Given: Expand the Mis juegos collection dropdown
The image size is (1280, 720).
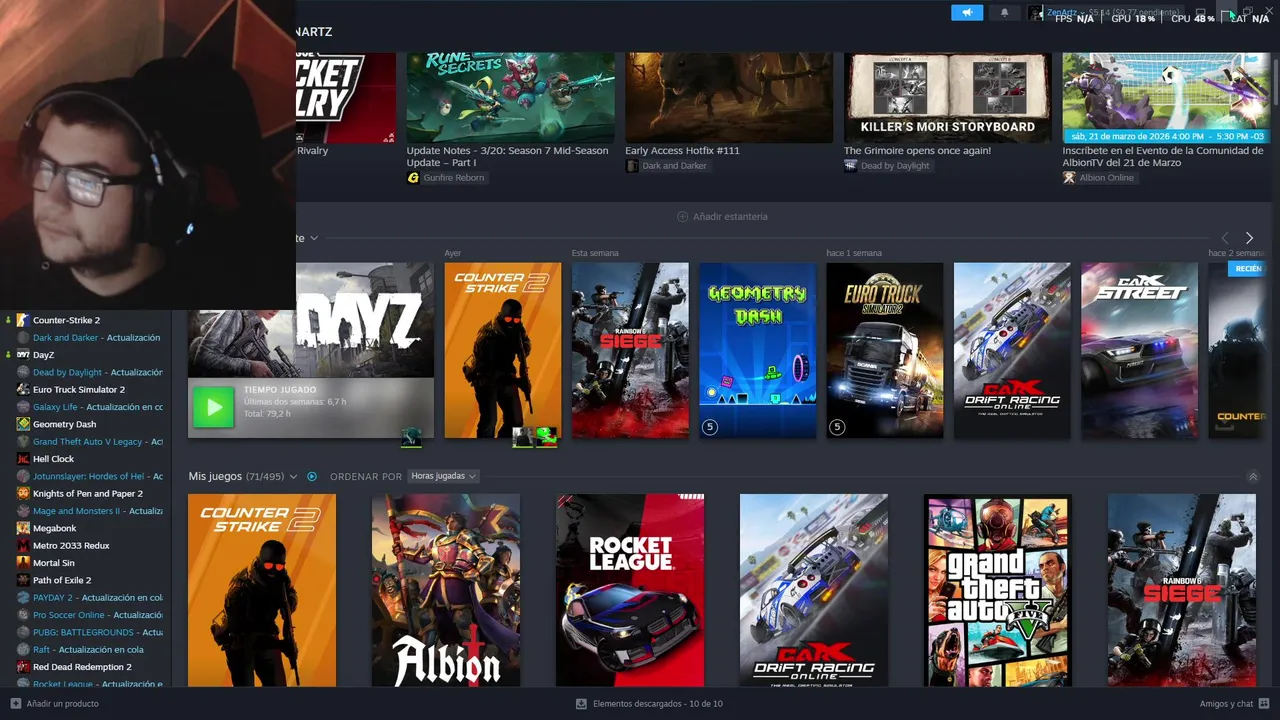Looking at the screenshot, I should point(293,477).
